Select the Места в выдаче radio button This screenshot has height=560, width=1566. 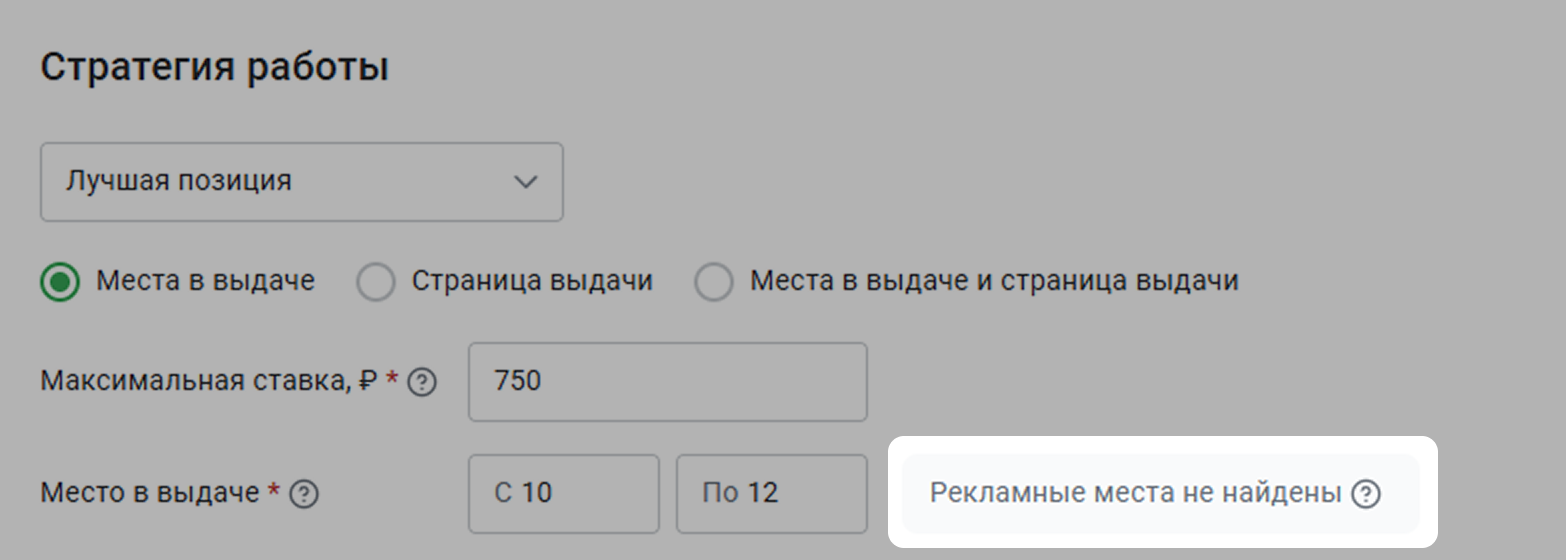[x=60, y=282]
